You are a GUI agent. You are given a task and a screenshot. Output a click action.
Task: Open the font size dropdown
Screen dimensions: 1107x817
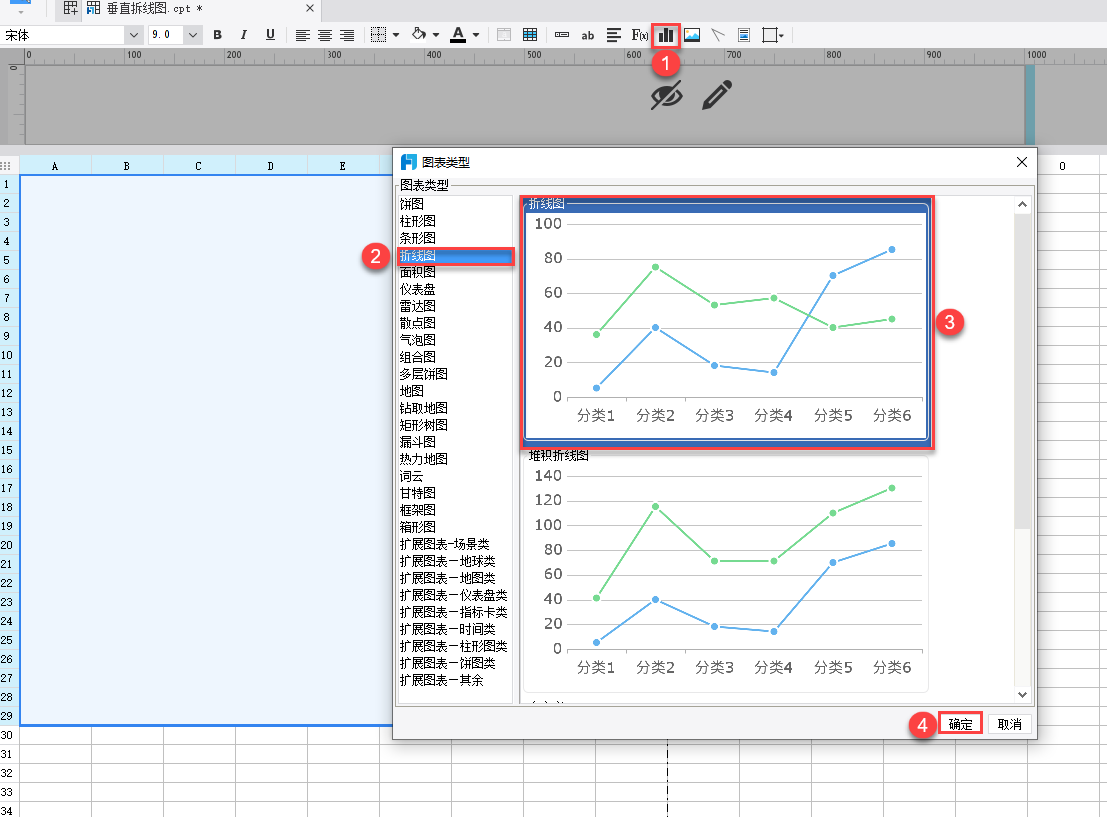pos(193,35)
